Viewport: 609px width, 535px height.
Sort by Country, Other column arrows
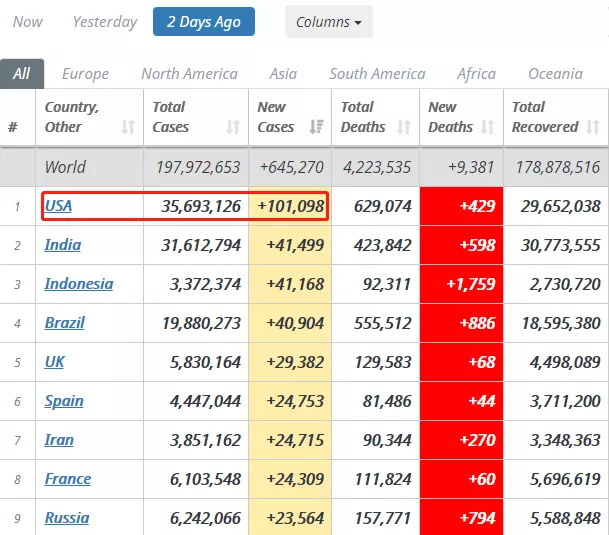point(128,127)
